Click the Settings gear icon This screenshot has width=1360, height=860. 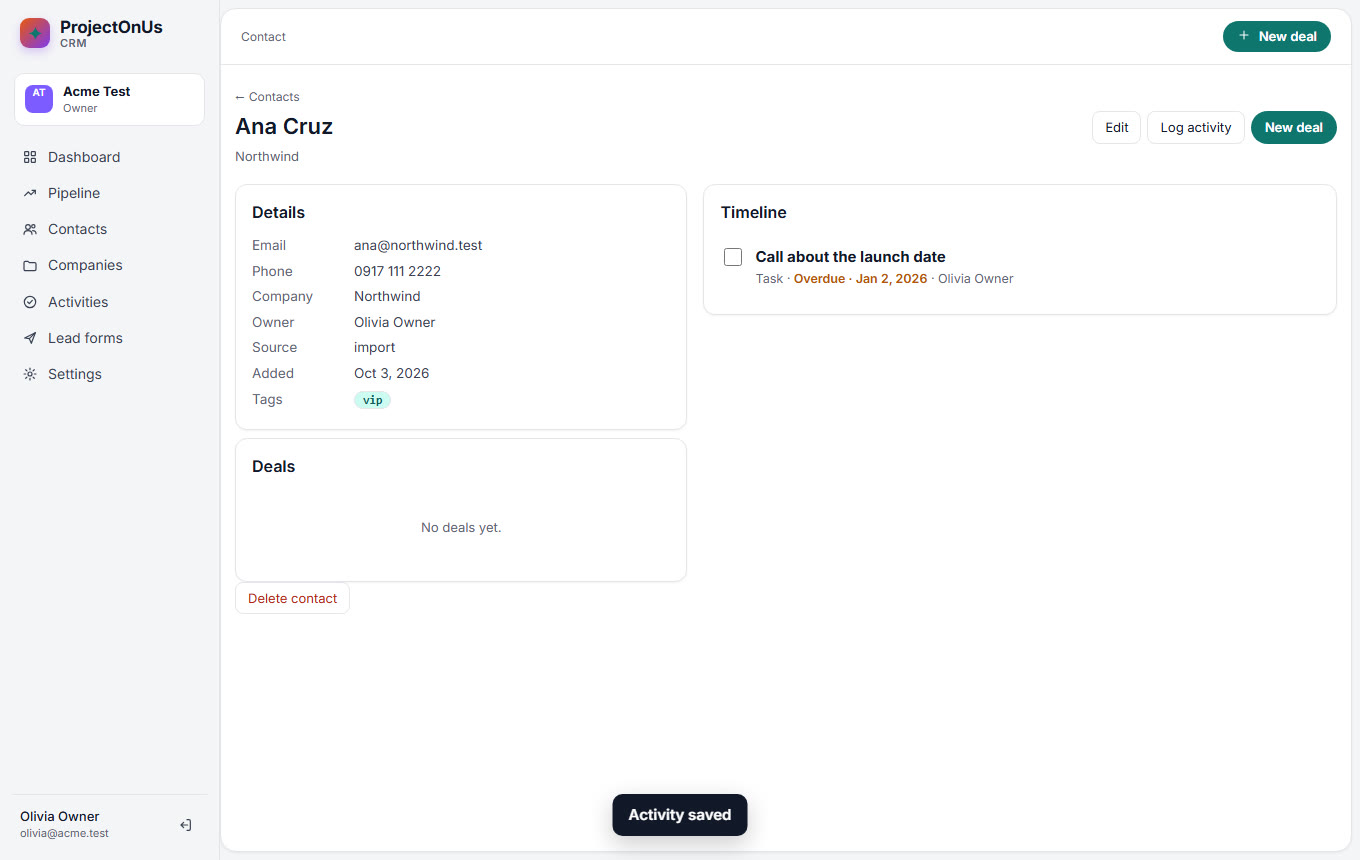click(30, 374)
